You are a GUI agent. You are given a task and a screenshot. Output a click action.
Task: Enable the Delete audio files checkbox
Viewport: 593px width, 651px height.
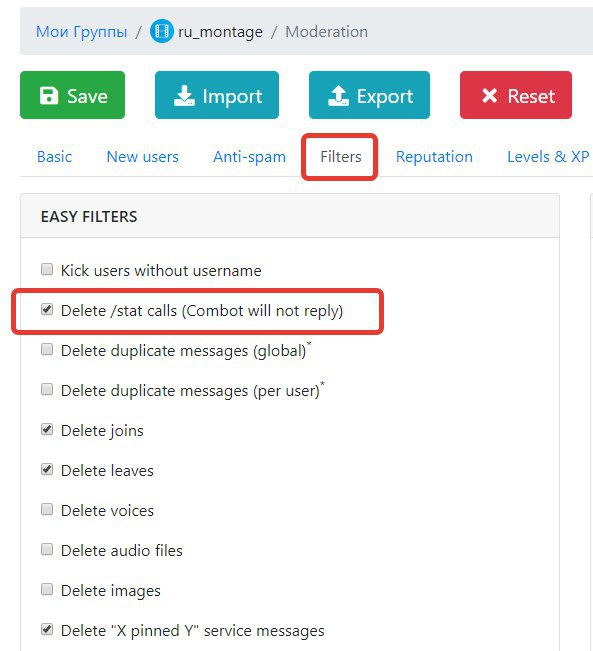click(x=47, y=549)
